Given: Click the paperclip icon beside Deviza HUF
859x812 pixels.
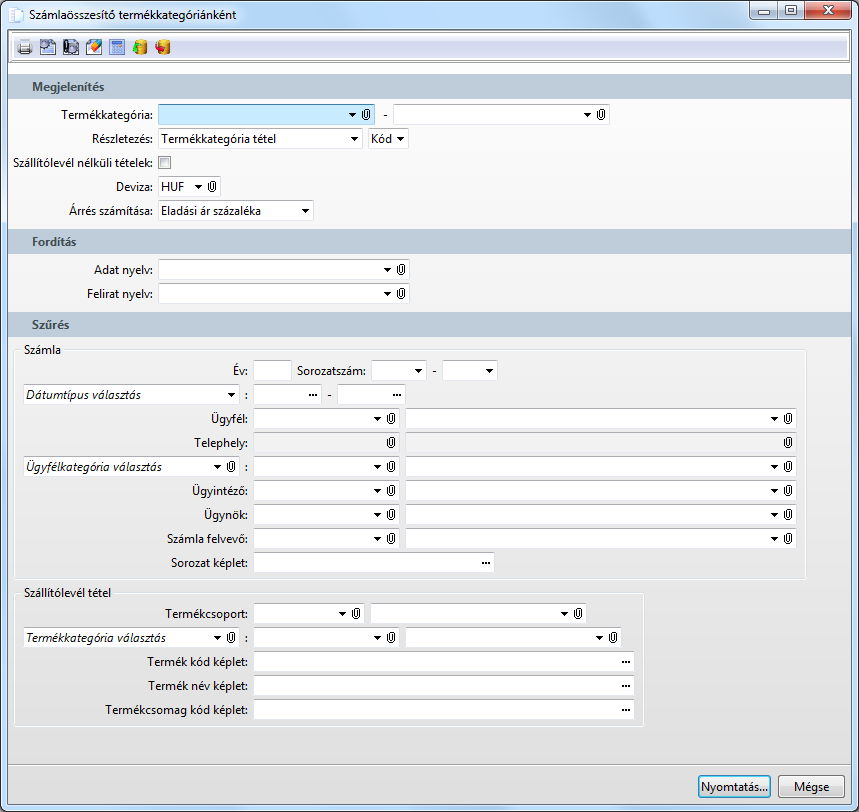Looking at the screenshot, I should (213, 187).
